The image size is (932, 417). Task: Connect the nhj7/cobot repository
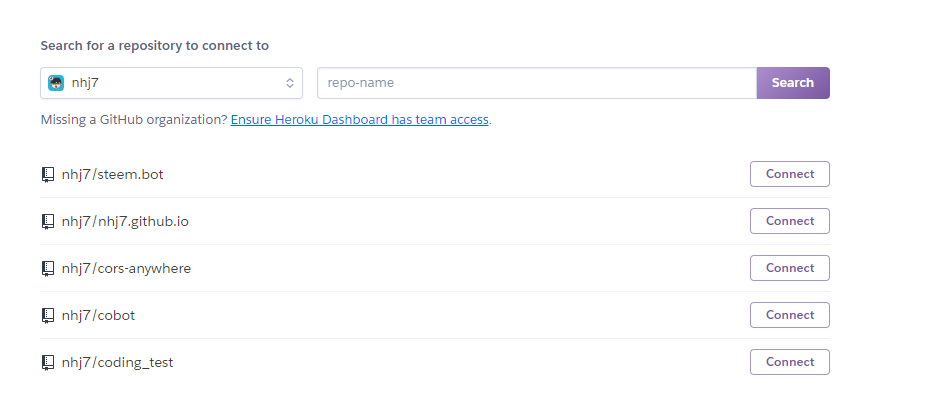[x=790, y=315]
